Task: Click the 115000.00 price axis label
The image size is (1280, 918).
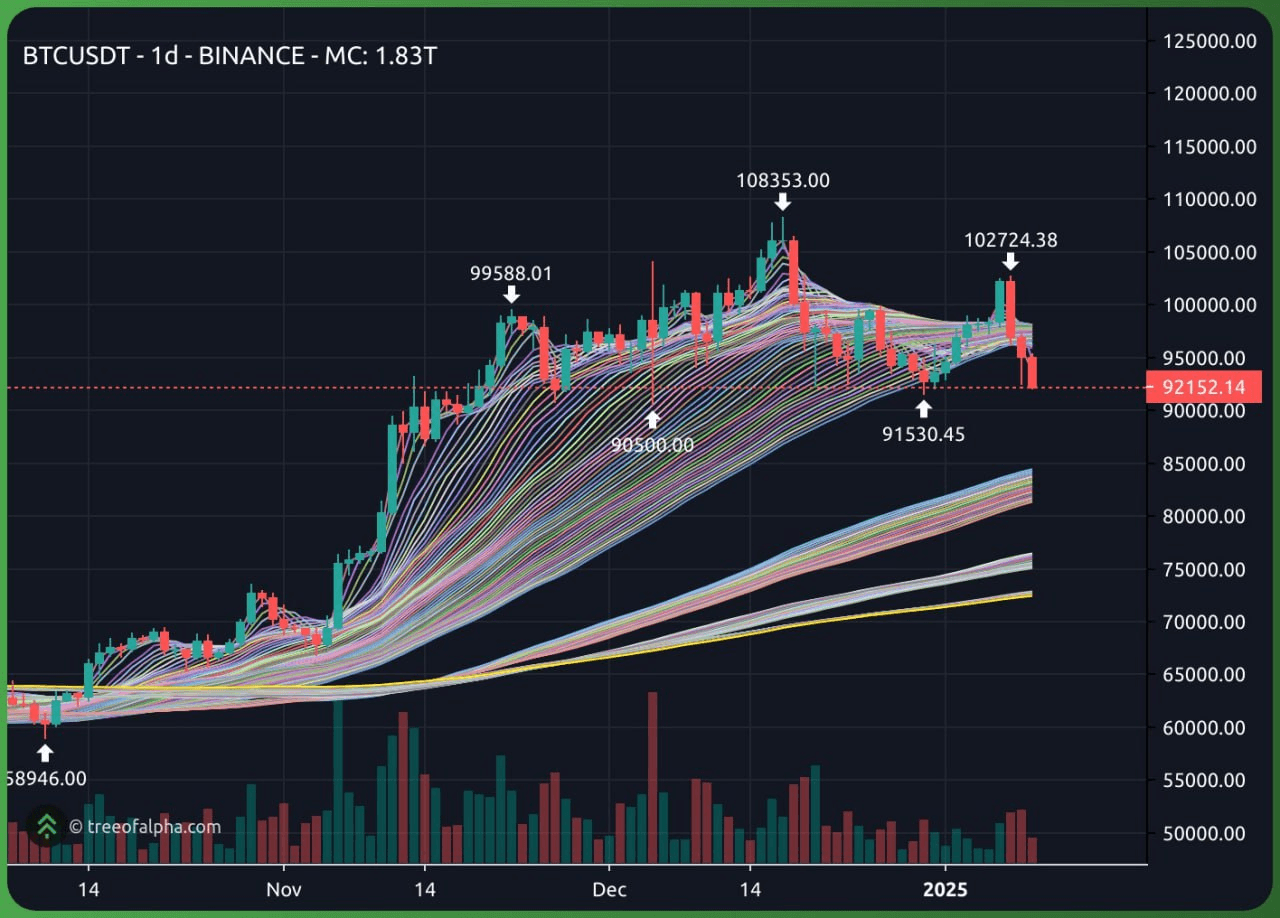Action: [x=1210, y=147]
